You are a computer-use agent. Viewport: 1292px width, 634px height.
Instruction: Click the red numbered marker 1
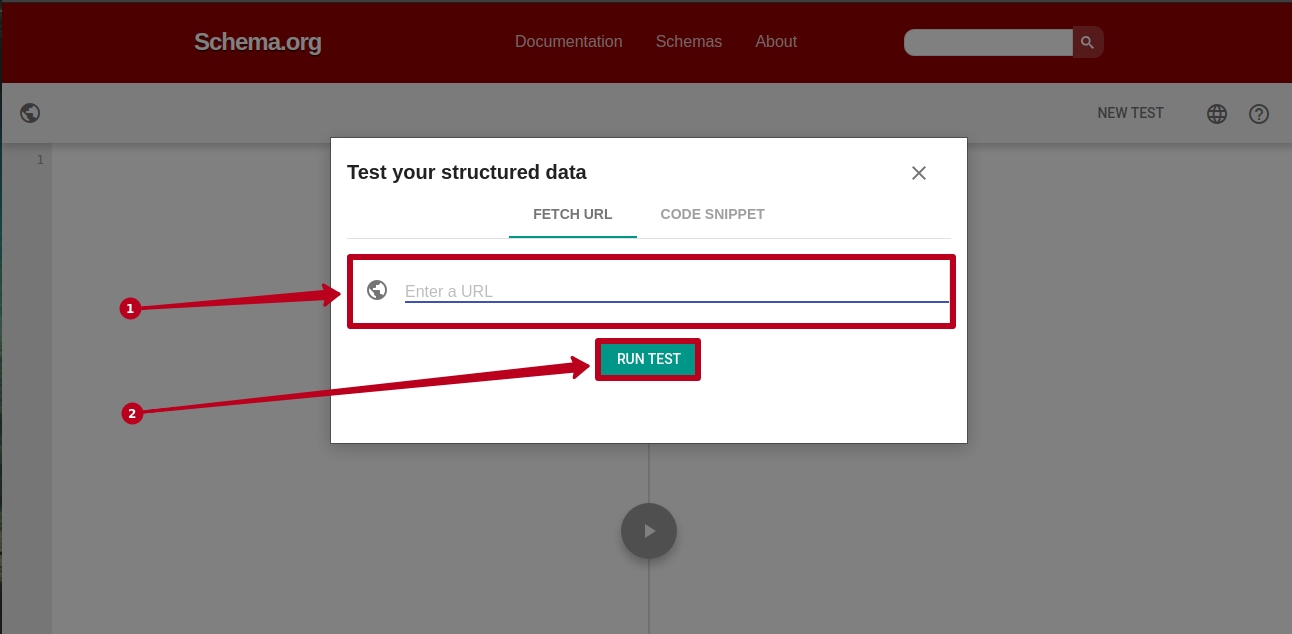click(x=129, y=309)
